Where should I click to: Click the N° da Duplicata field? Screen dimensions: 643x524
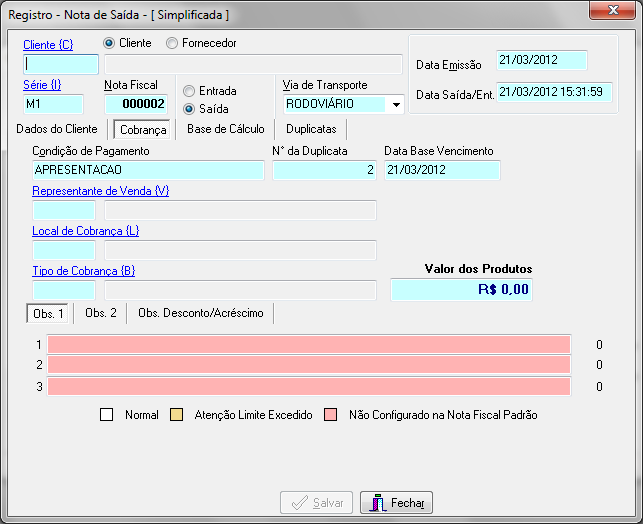pos(324,170)
